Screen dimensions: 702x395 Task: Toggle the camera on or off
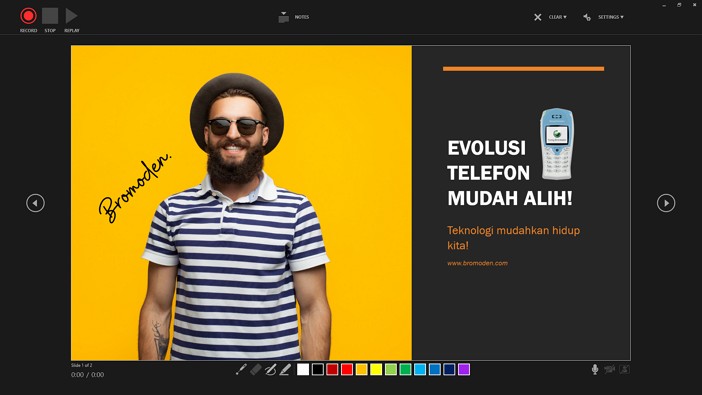click(x=610, y=369)
